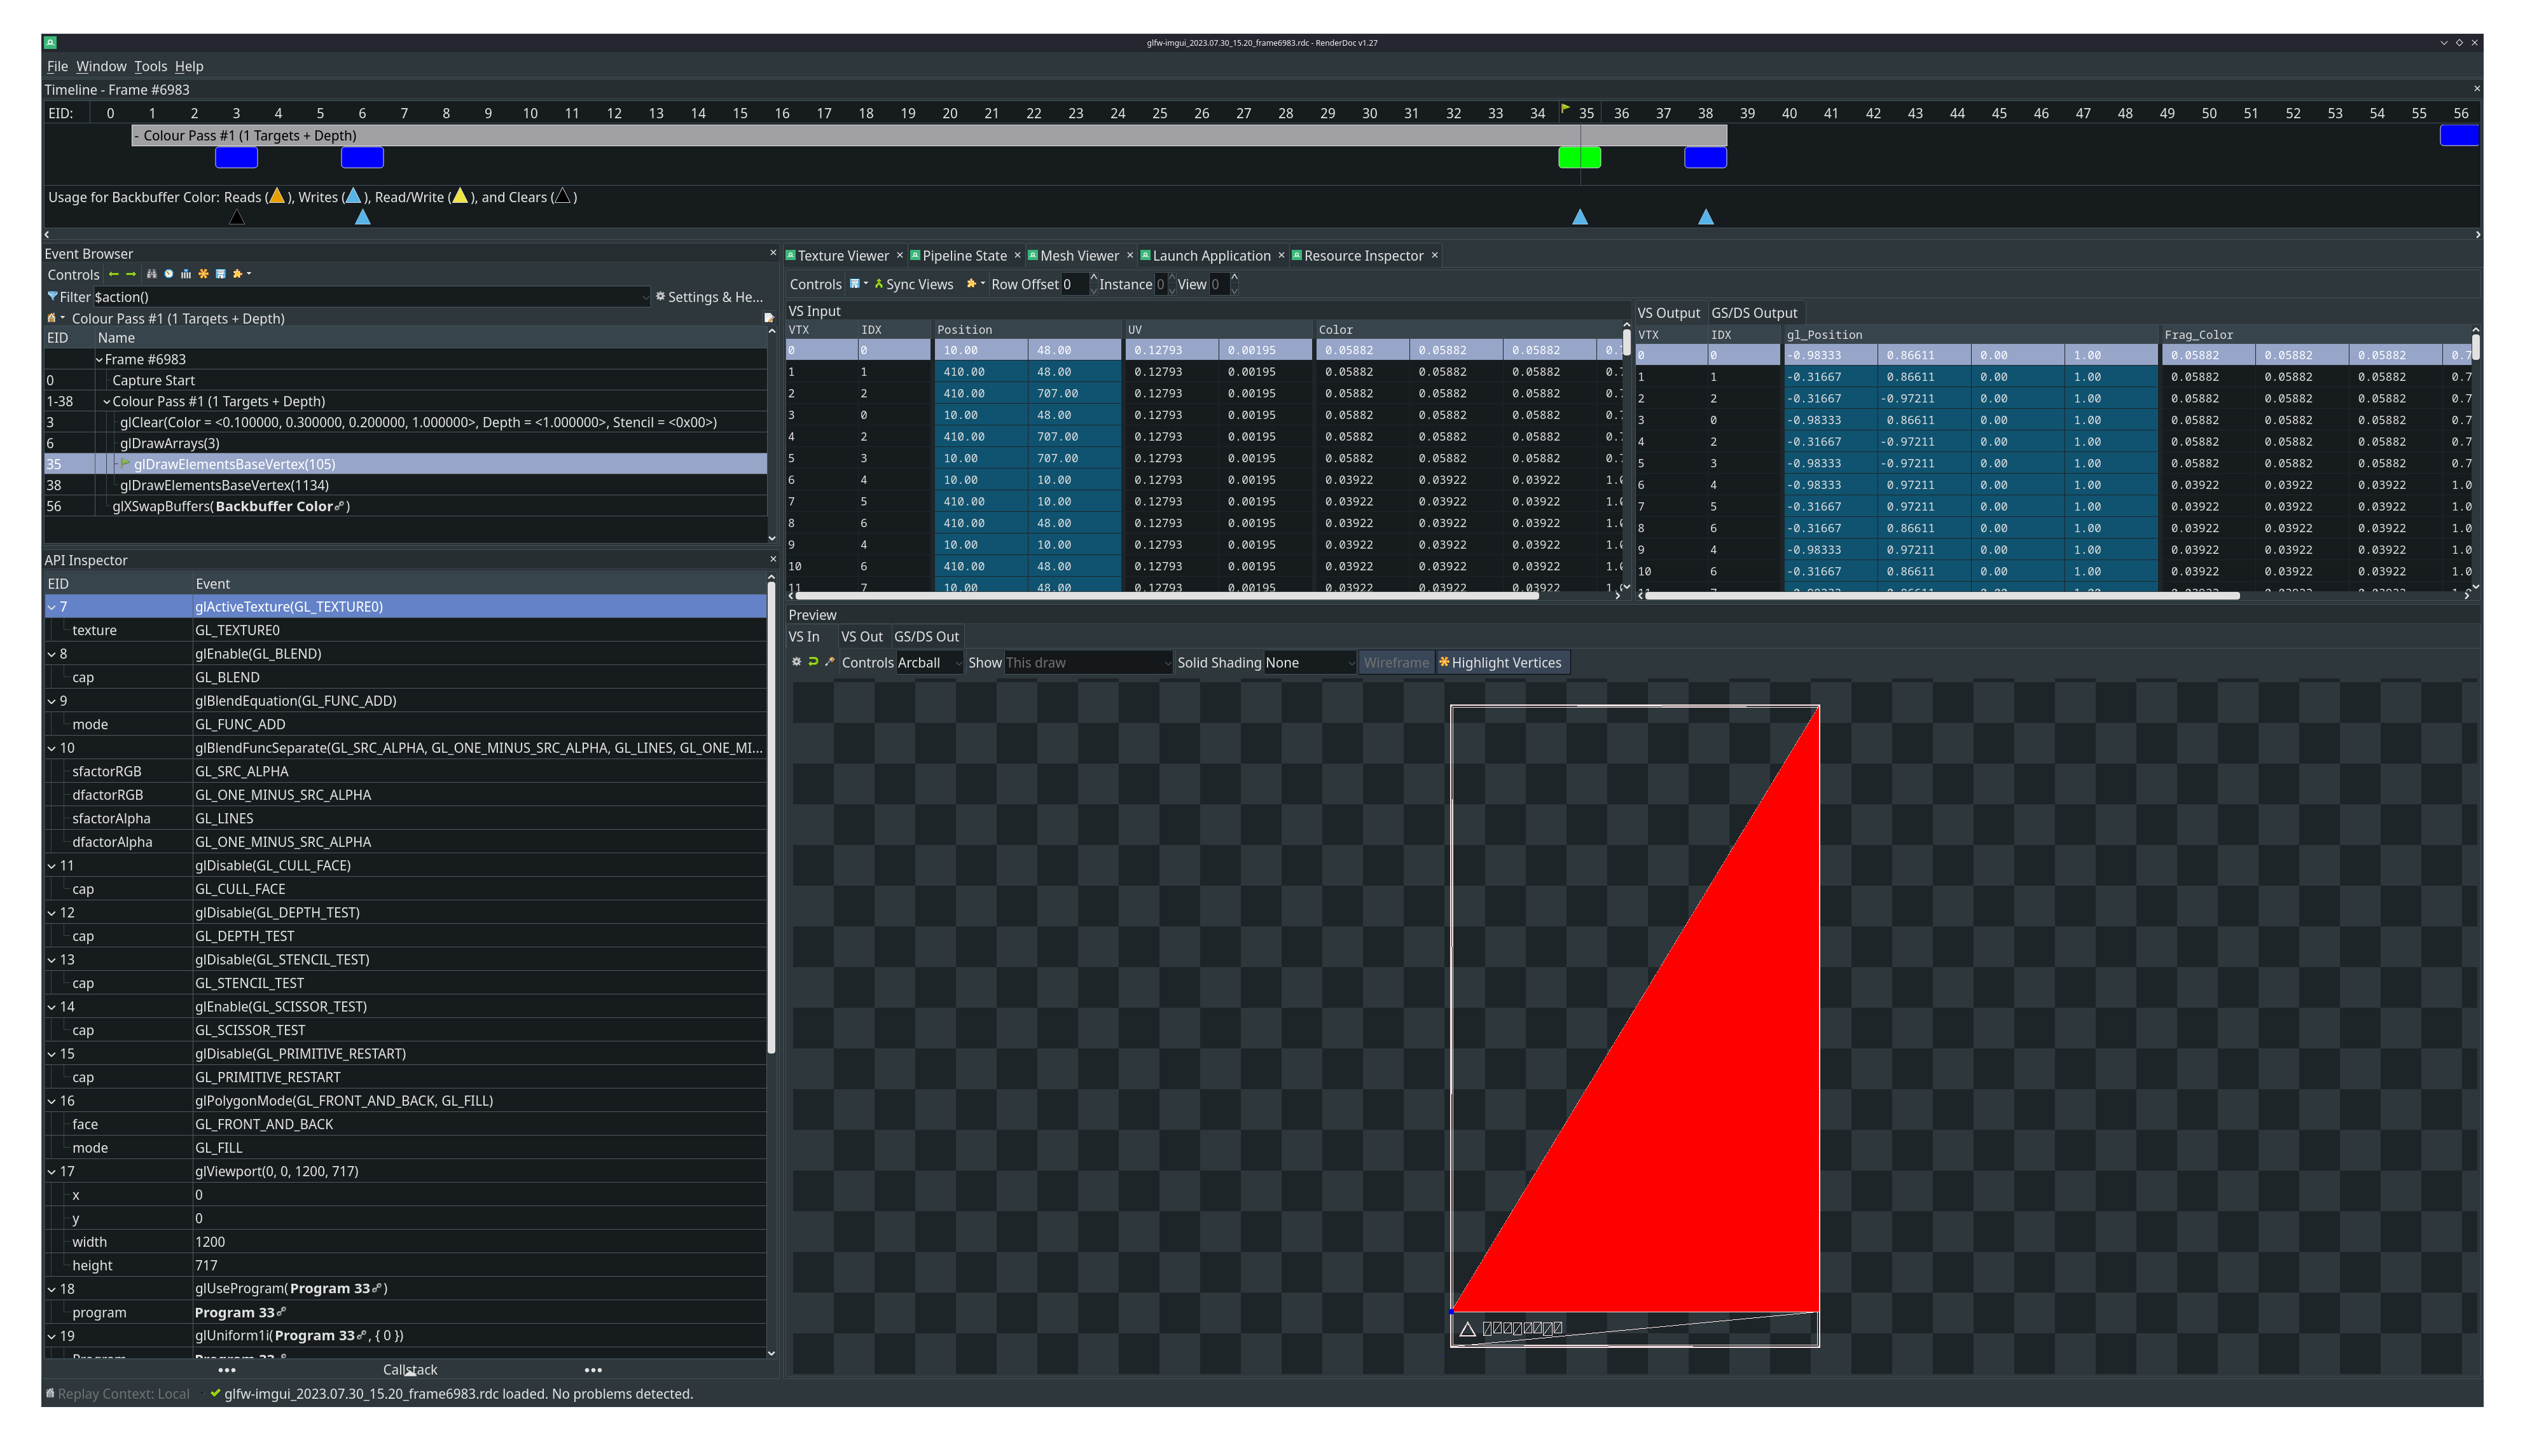Go to previous draw with the left arrow
2525x1456 pixels.
113,274
